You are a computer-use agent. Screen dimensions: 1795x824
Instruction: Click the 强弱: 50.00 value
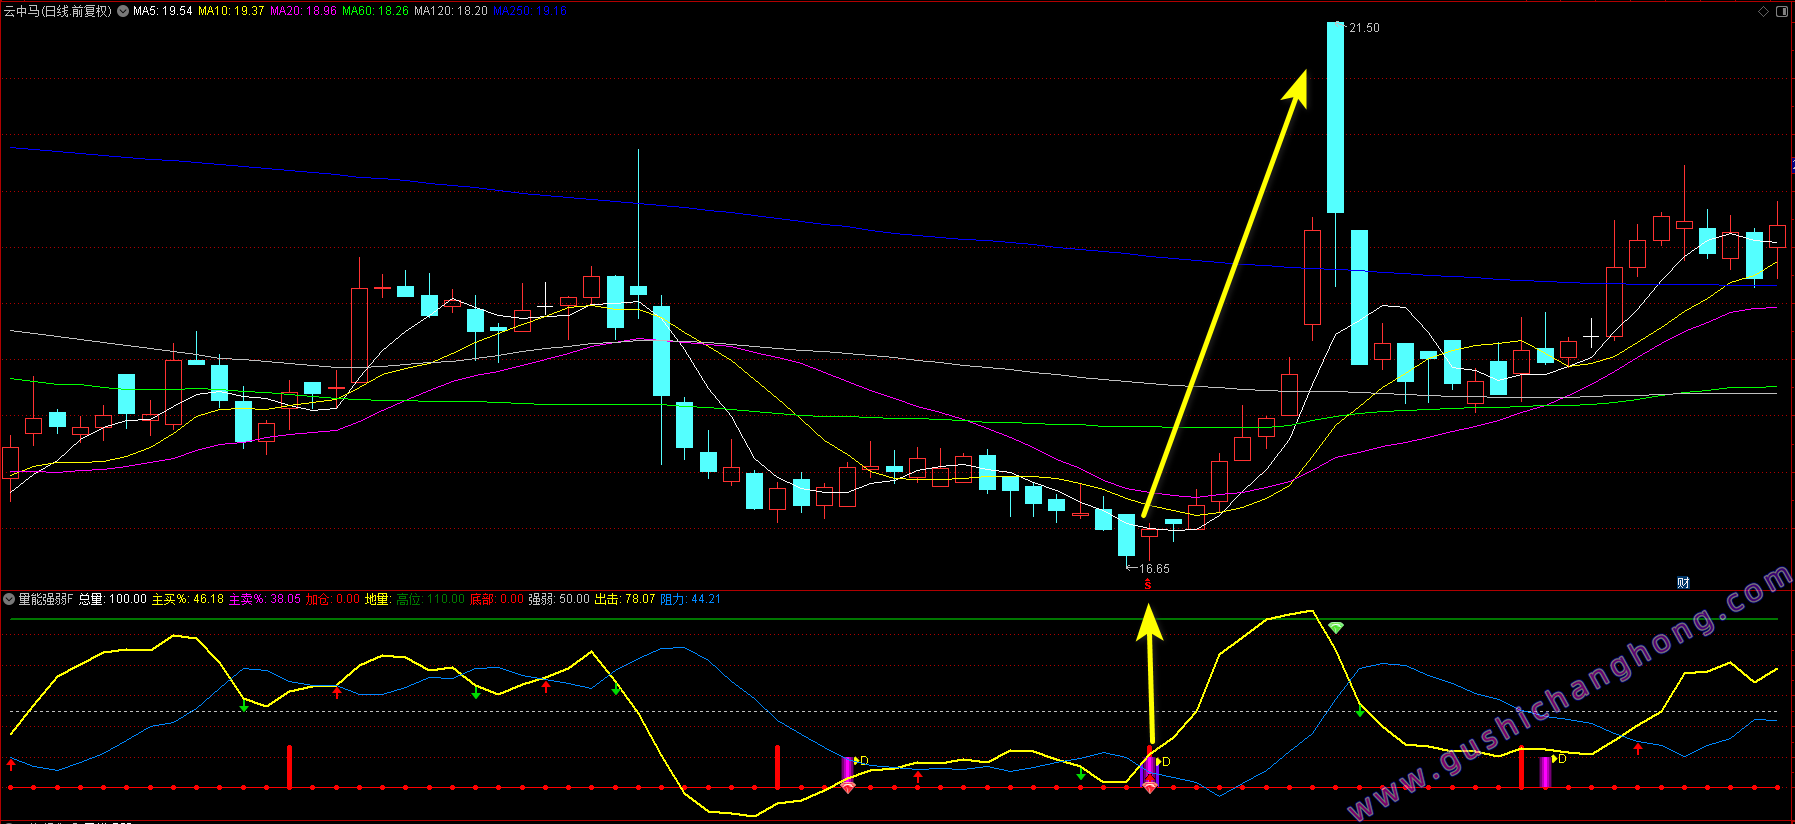[x=559, y=599]
